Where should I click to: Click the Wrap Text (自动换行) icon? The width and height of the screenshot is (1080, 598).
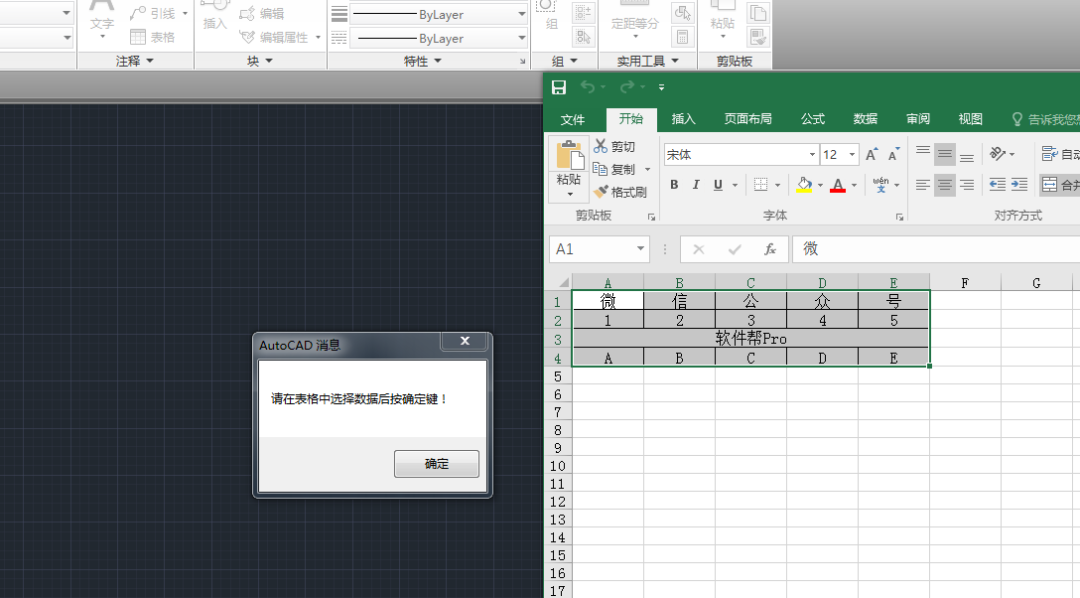[1051, 153]
